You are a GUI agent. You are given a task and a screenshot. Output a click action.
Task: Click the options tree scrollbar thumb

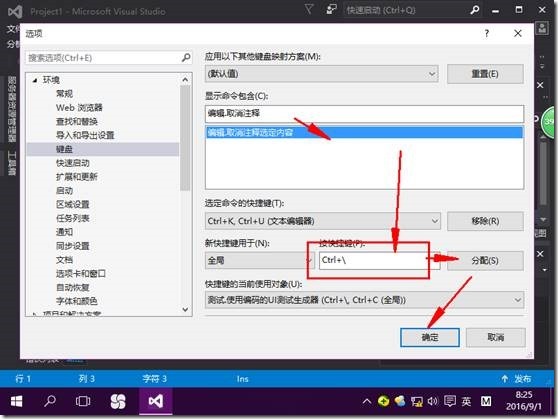pos(185,138)
